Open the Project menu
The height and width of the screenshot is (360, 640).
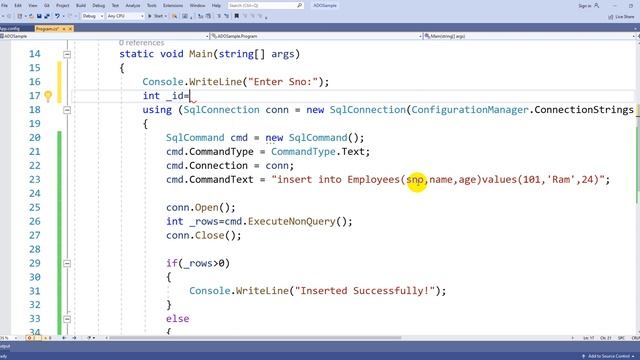click(62, 6)
